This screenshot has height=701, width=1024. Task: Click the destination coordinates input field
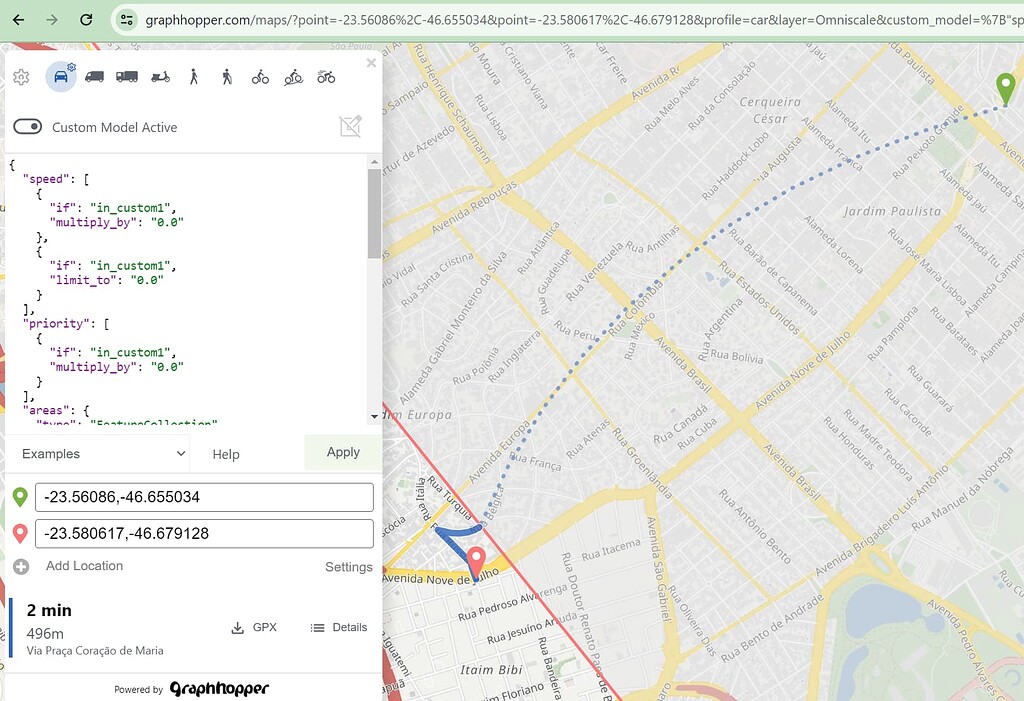pos(204,533)
